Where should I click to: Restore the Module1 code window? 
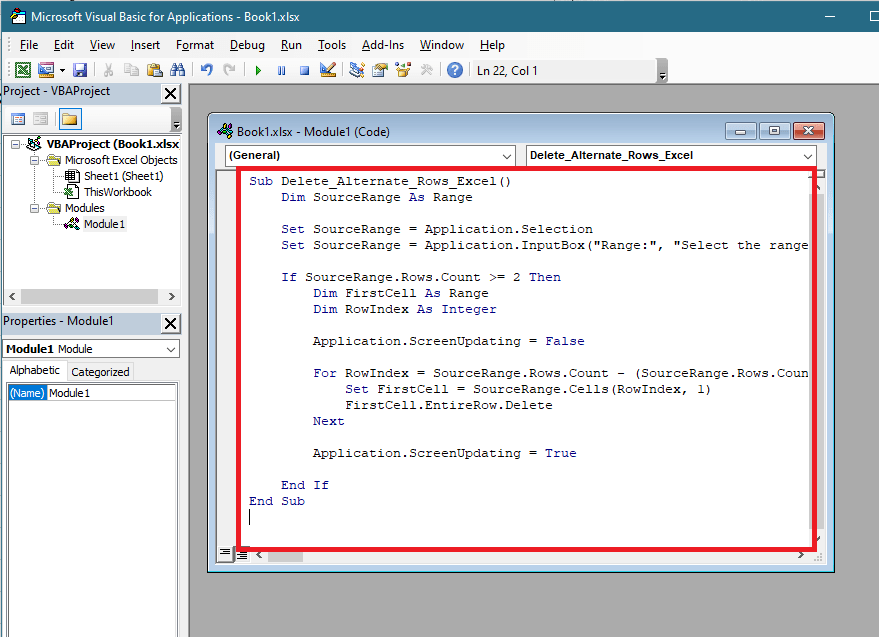(x=774, y=131)
